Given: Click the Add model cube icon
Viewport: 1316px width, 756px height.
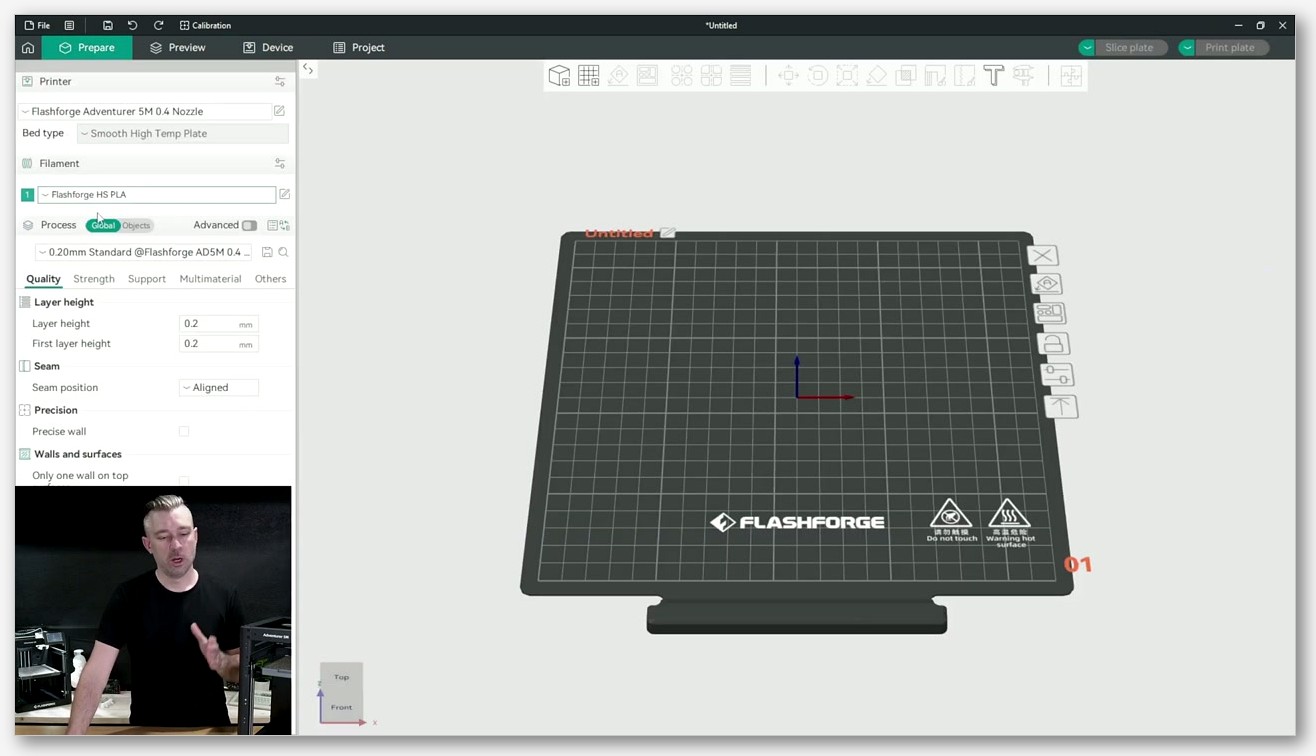Looking at the screenshot, I should (559, 76).
